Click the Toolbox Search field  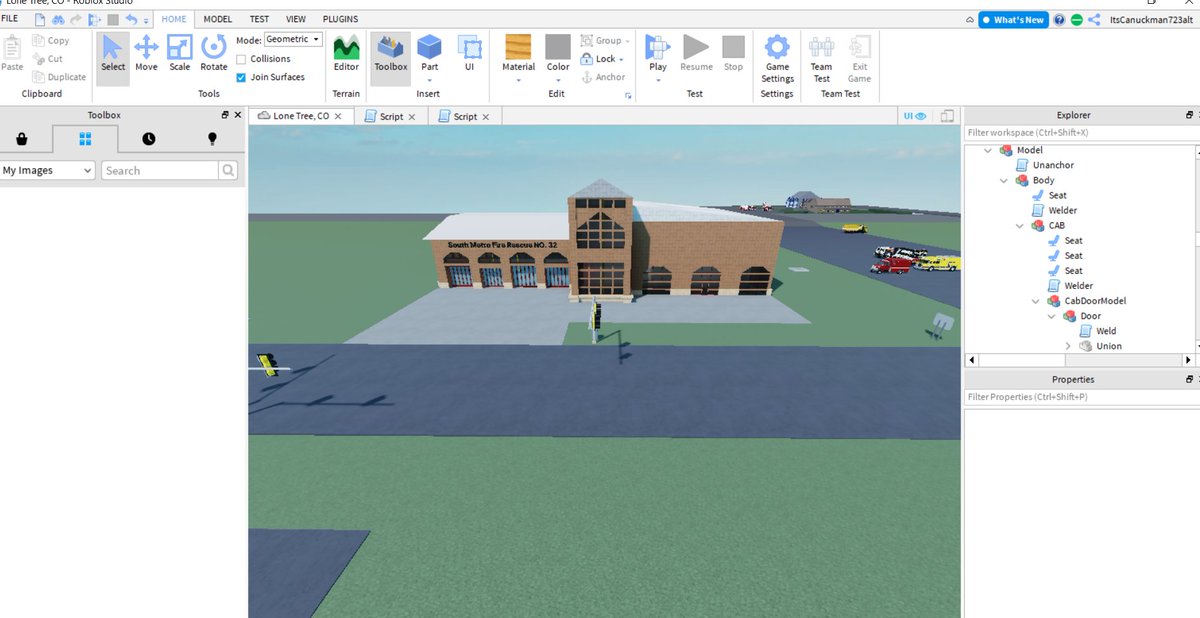(160, 170)
